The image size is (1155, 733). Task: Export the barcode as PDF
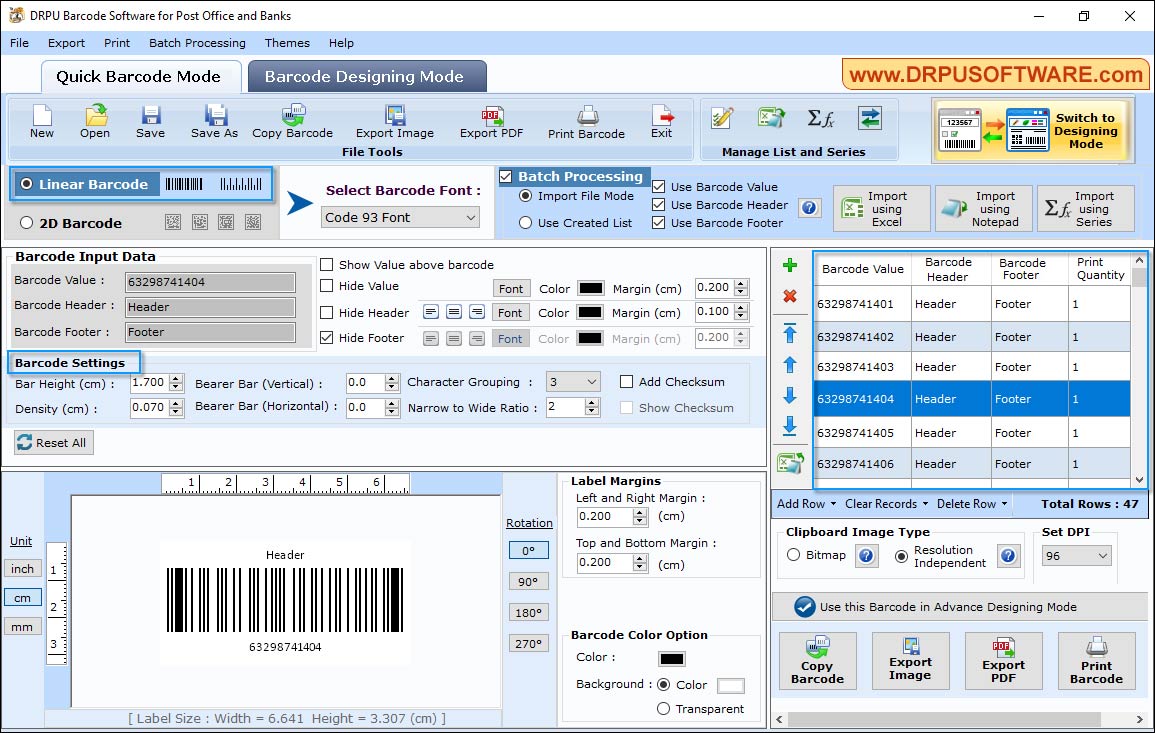tap(491, 120)
